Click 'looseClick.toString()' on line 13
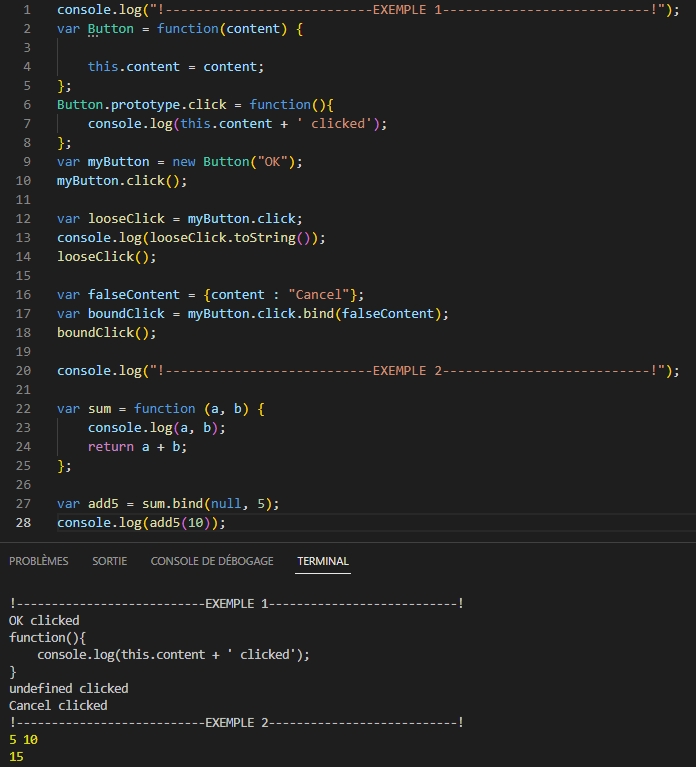Viewport: 696px width, 767px height. point(230,238)
